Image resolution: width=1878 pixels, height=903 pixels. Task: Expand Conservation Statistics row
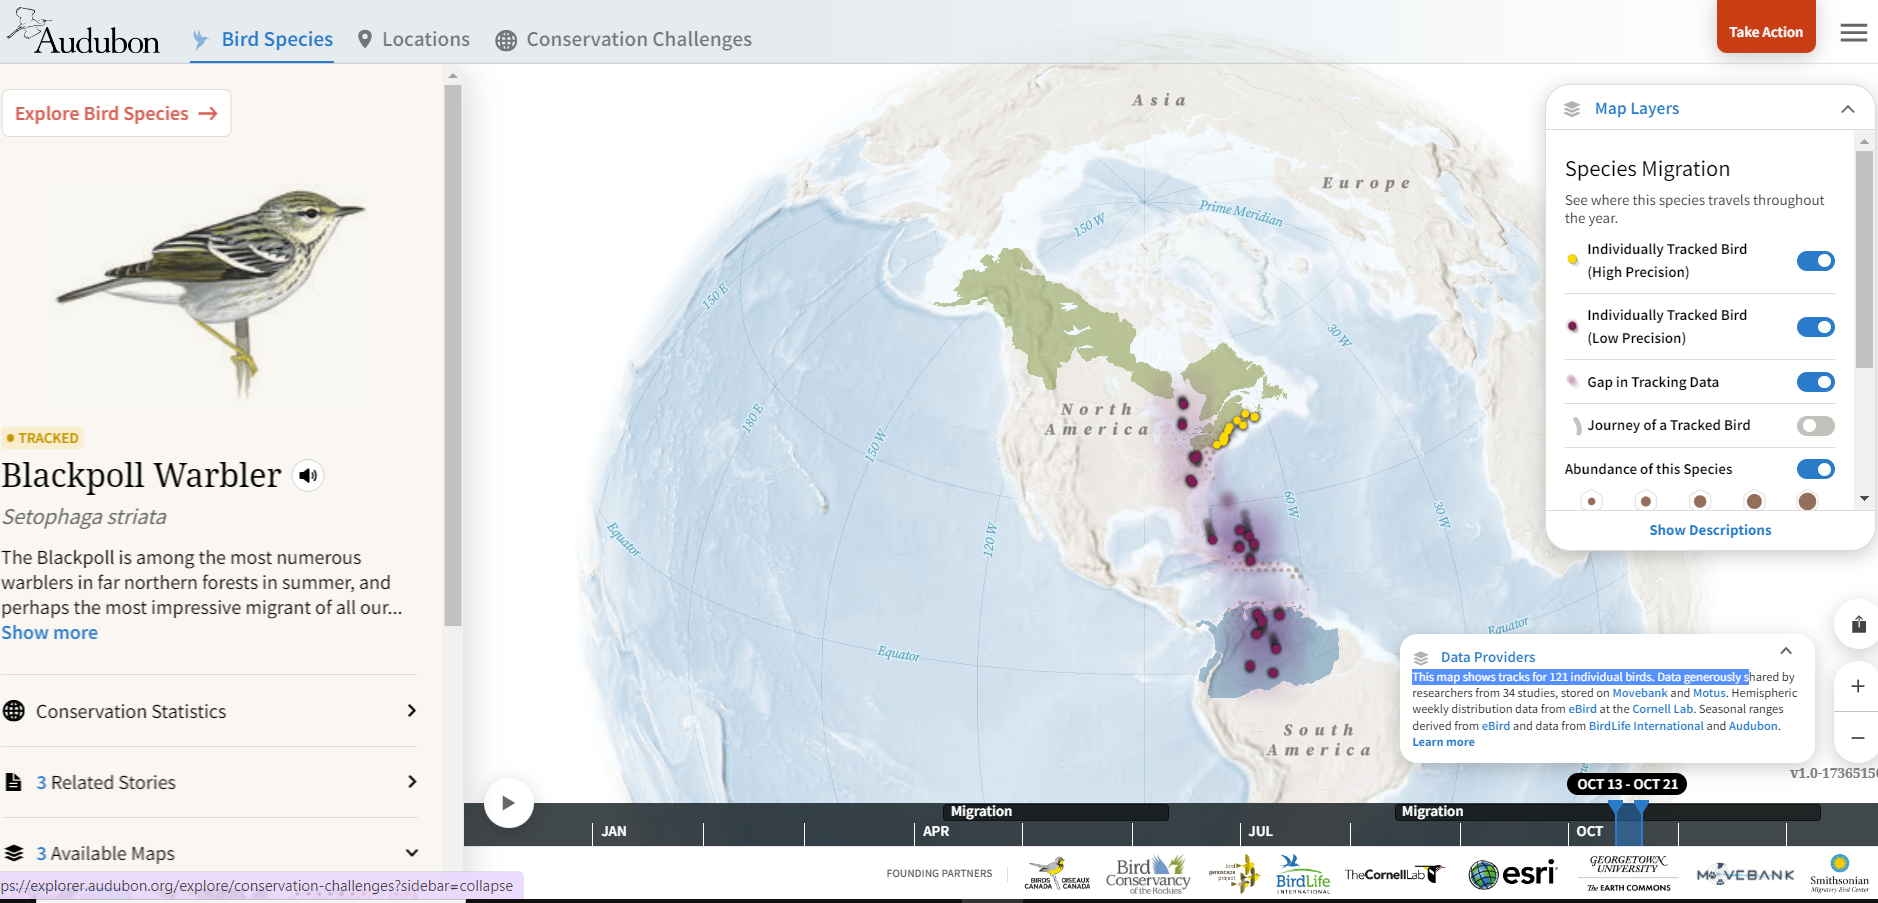coord(209,711)
